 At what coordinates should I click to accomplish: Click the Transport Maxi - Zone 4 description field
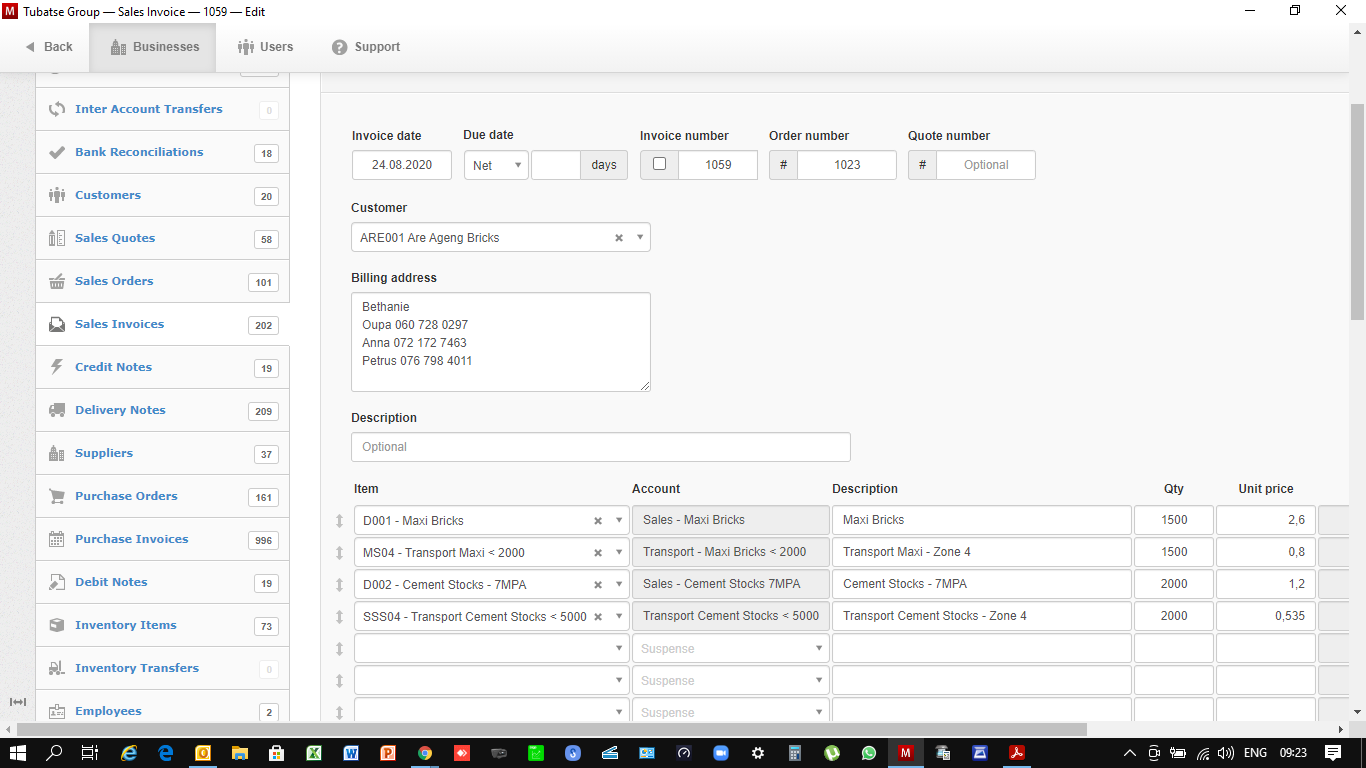tap(982, 552)
